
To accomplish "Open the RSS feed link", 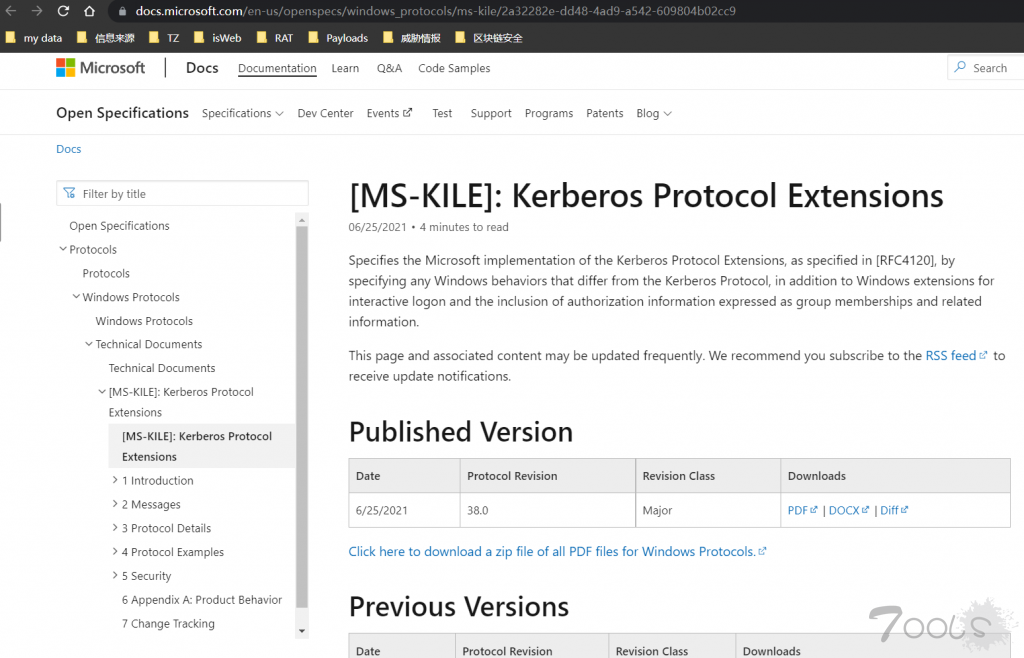I will coord(956,356).
